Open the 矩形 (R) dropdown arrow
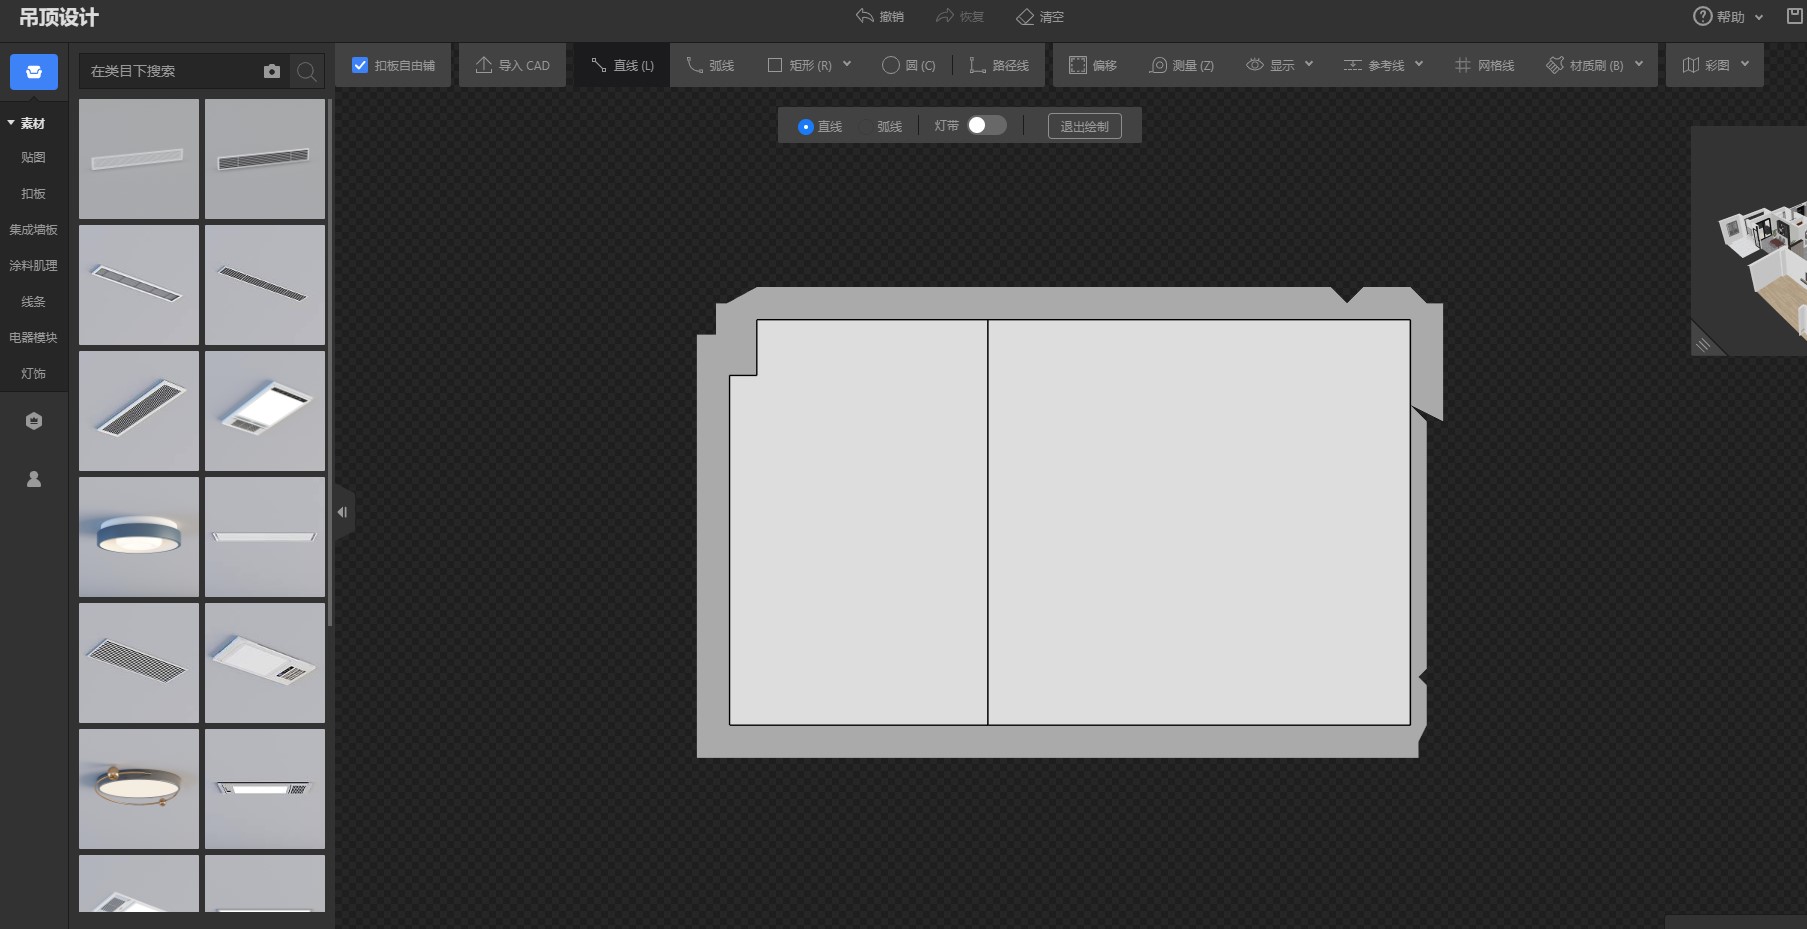Viewport: 1807px width, 929px height. (x=847, y=64)
